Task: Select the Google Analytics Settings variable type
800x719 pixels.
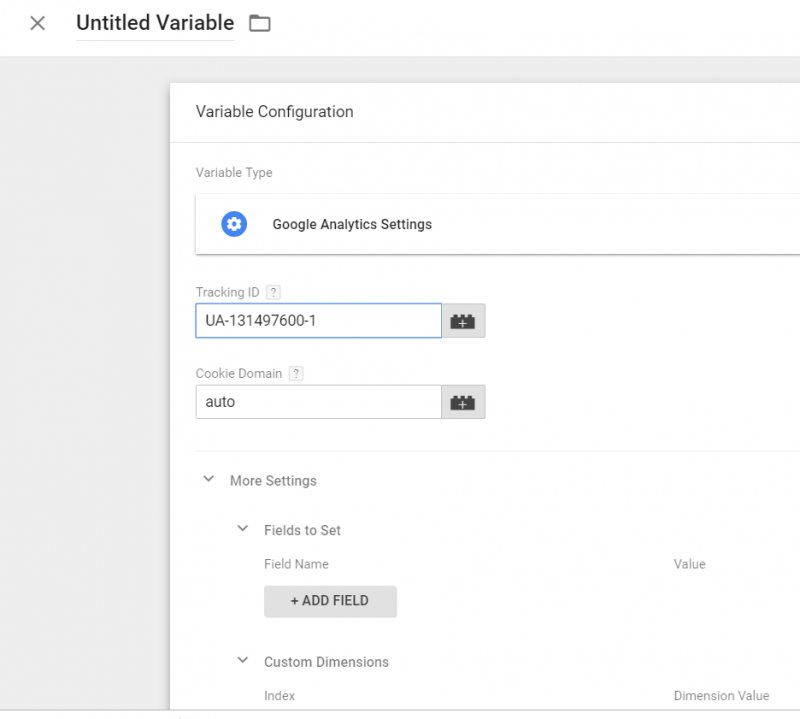Action: point(497,224)
